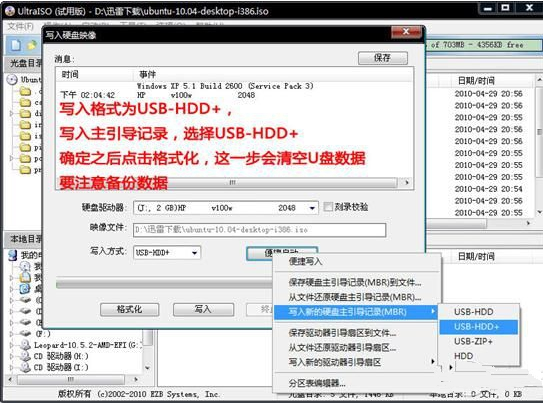Select CD drive (H:) icon

point(25,356)
